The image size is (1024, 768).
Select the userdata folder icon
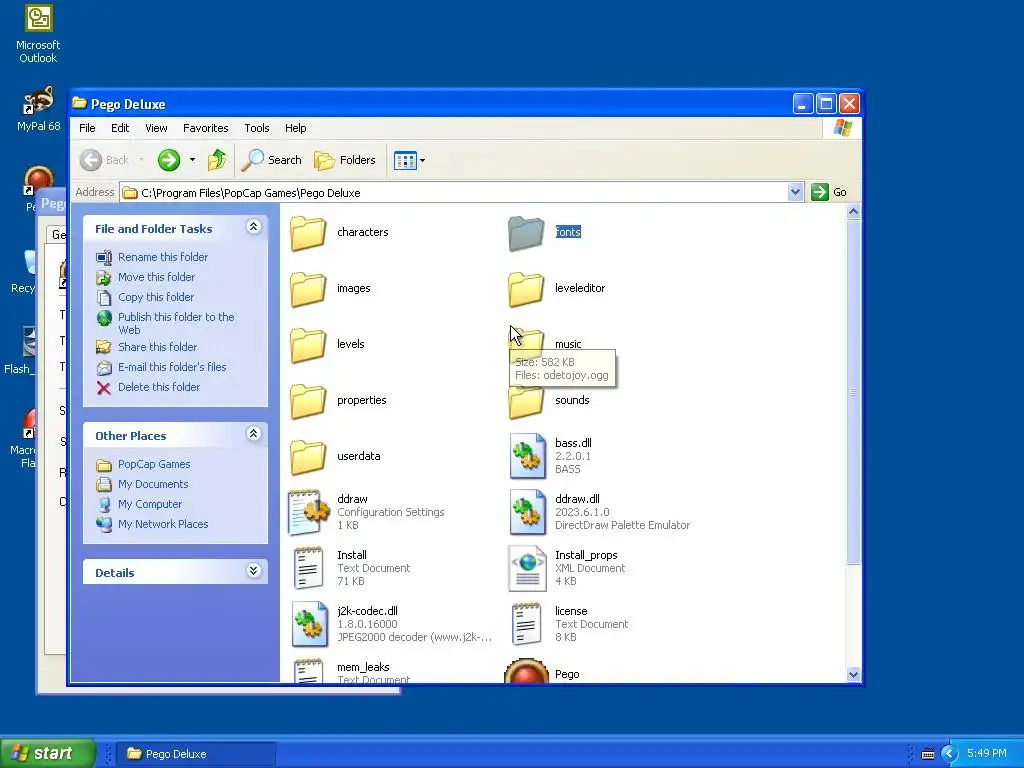(x=308, y=457)
